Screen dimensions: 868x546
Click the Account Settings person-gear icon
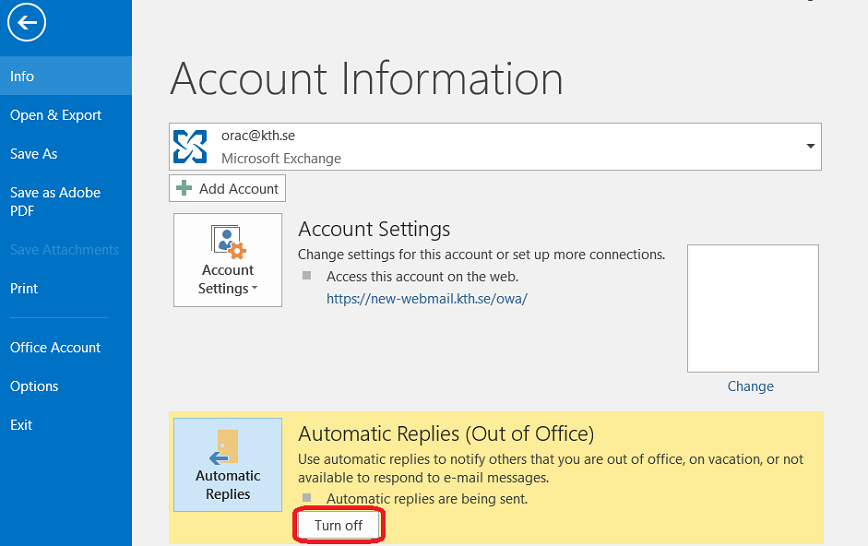coord(228,241)
